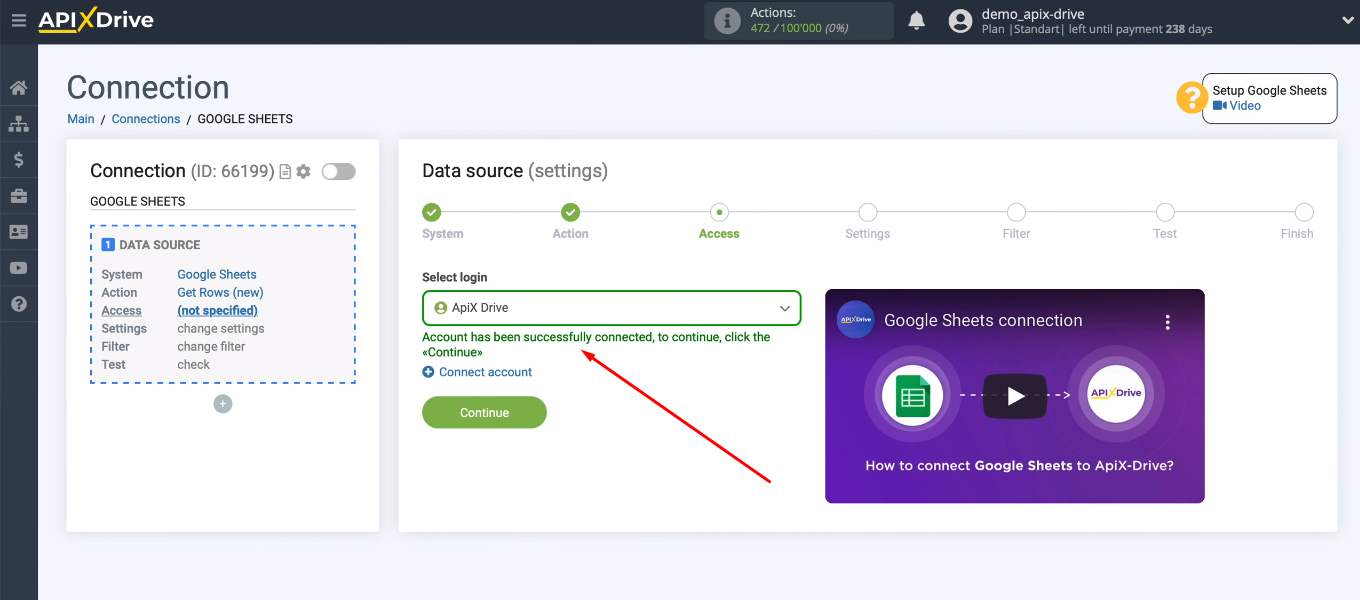
Task: Select the Settings step in the progress bar
Action: [867, 212]
